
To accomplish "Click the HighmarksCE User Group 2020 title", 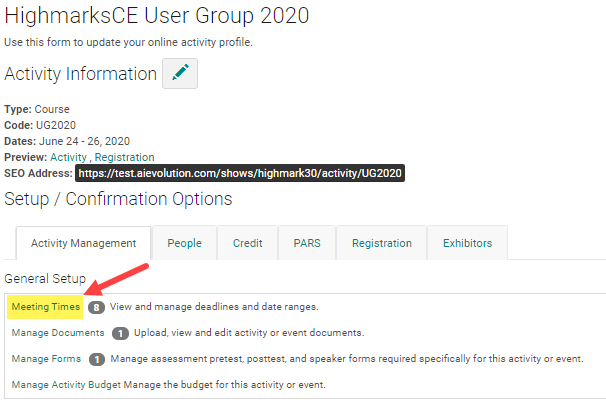I will (x=156, y=16).
